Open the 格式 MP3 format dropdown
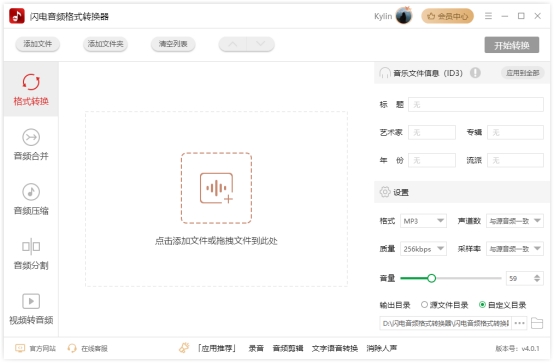554x363 pixels. click(423, 221)
